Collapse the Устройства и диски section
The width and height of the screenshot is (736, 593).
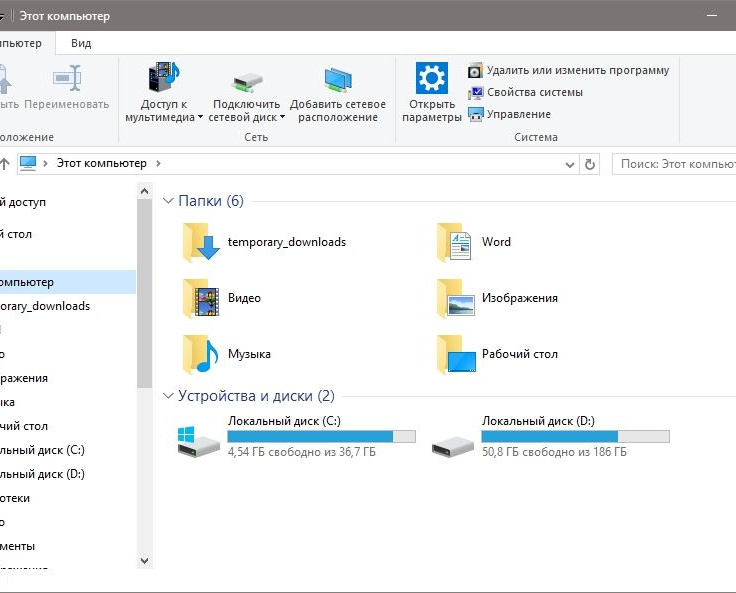tap(168, 396)
